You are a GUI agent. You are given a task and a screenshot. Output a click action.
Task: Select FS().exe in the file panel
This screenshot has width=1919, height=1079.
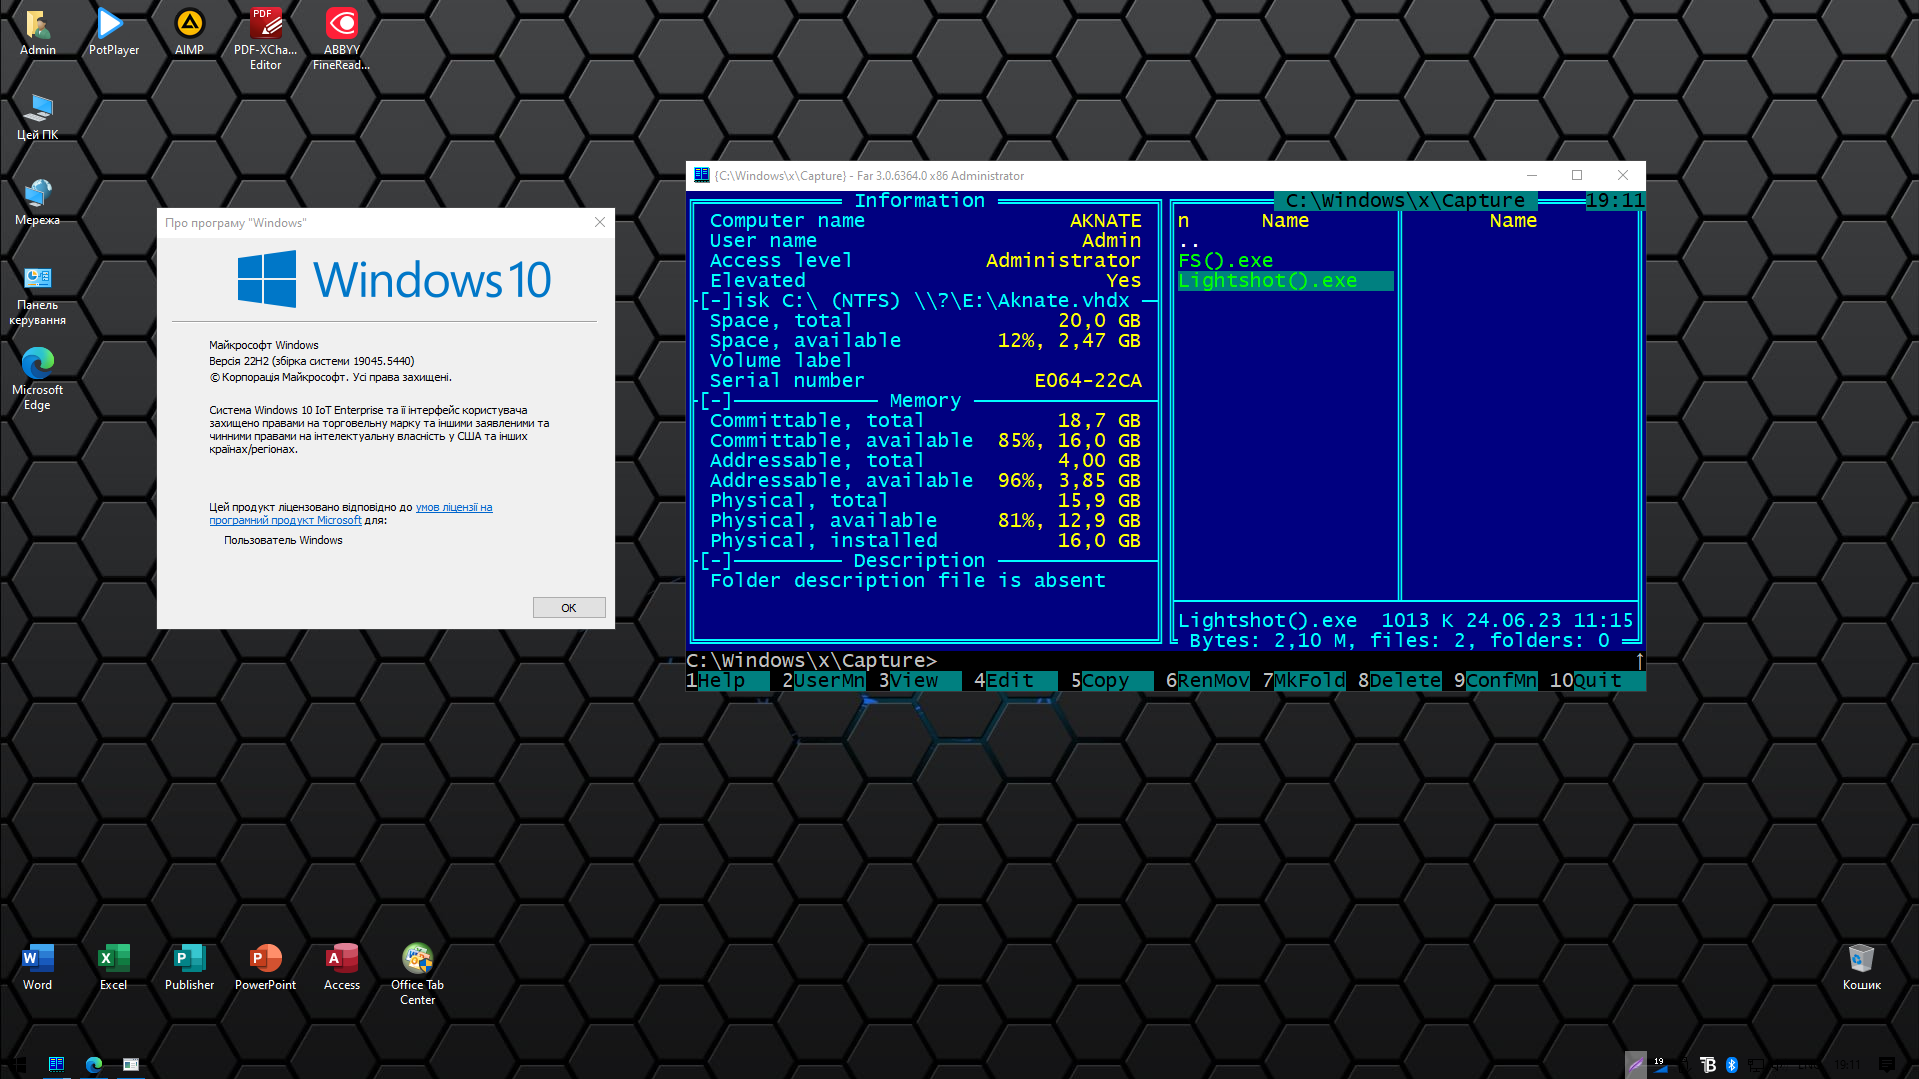click(1225, 261)
